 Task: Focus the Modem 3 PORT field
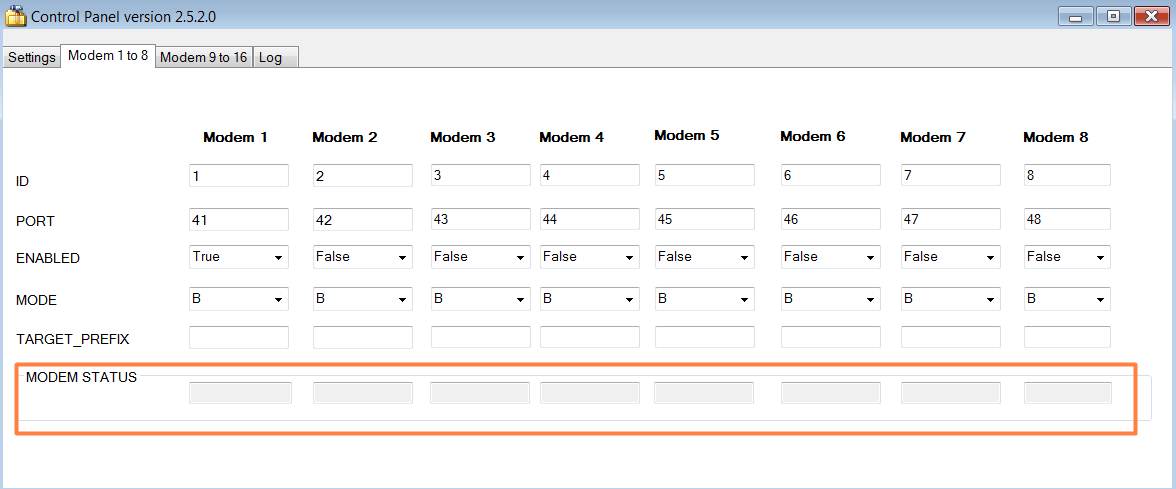tap(480, 218)
